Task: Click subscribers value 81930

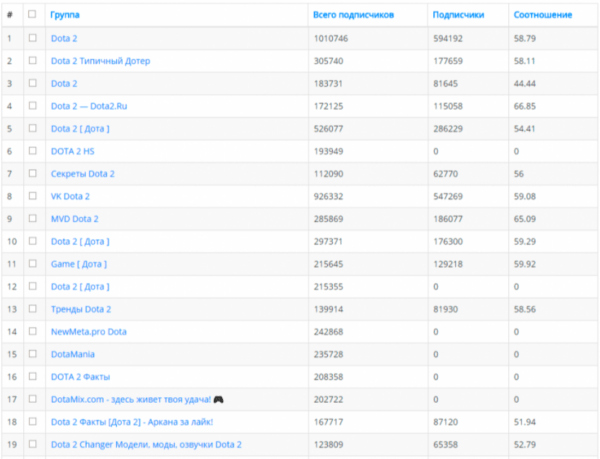Action: pyautogui.click(x=445, y=309)
